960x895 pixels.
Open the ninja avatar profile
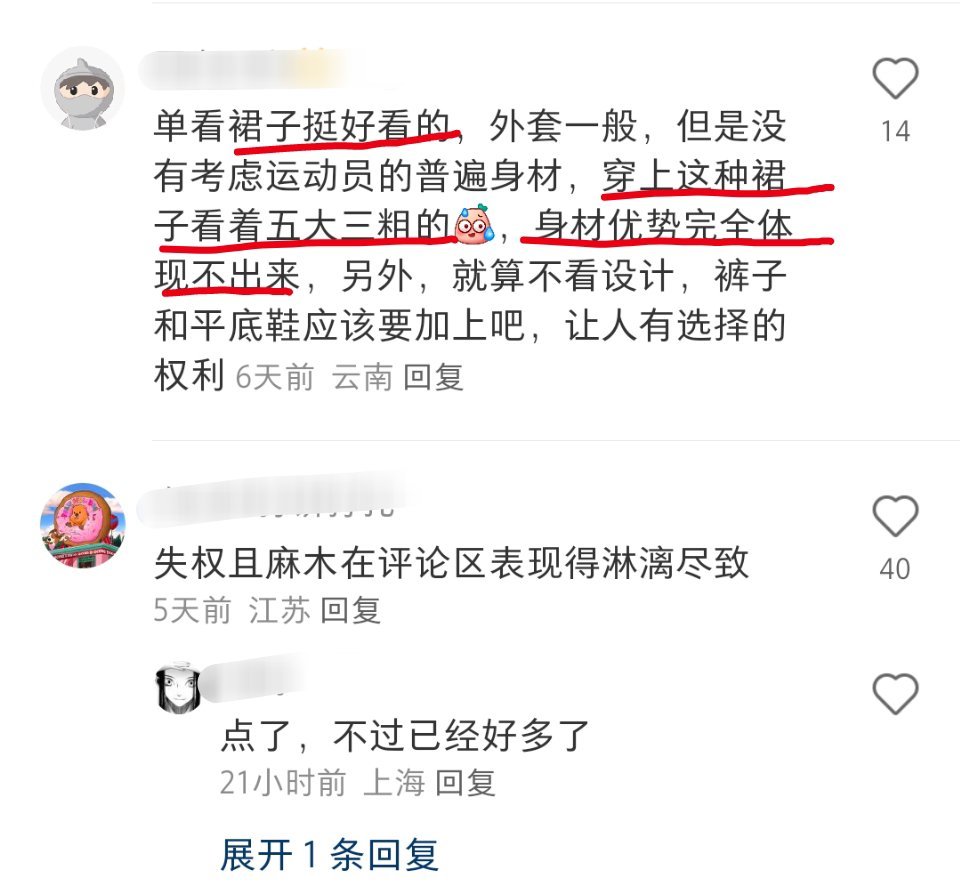pos(83,88)
